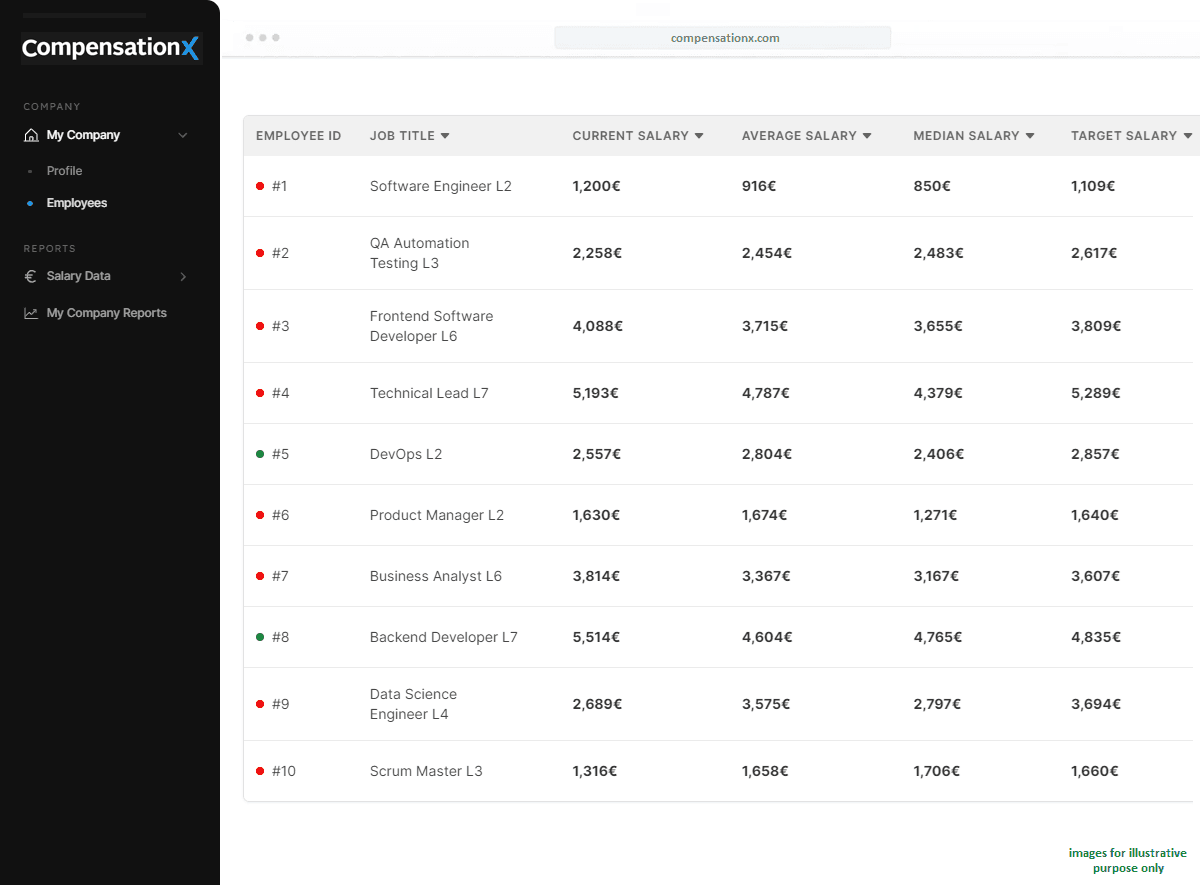Click the green status dot for employee #8

coord(260,637)
